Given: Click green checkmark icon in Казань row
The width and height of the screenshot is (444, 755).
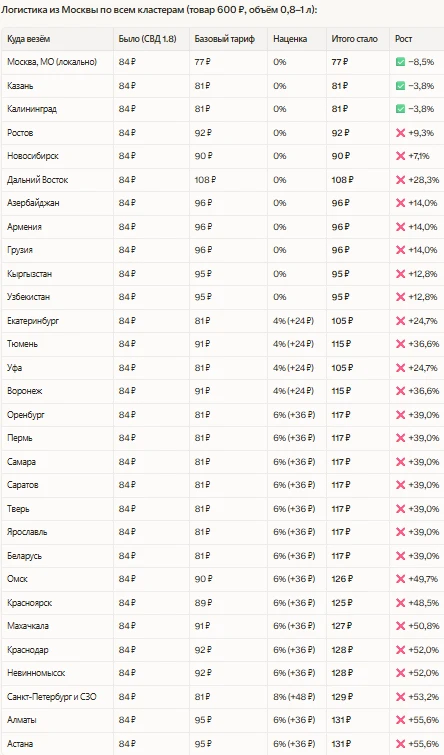Looking at the screenshot, I should pyautogui.click(x=400, y=86).
